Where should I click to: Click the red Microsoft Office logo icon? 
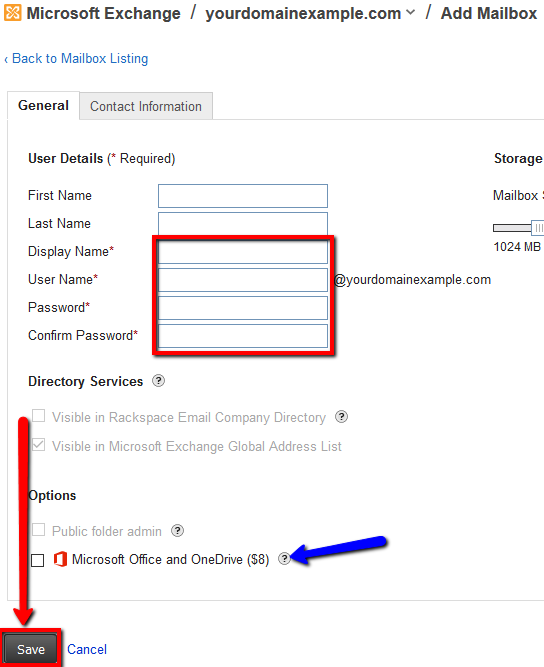[60, 559]
